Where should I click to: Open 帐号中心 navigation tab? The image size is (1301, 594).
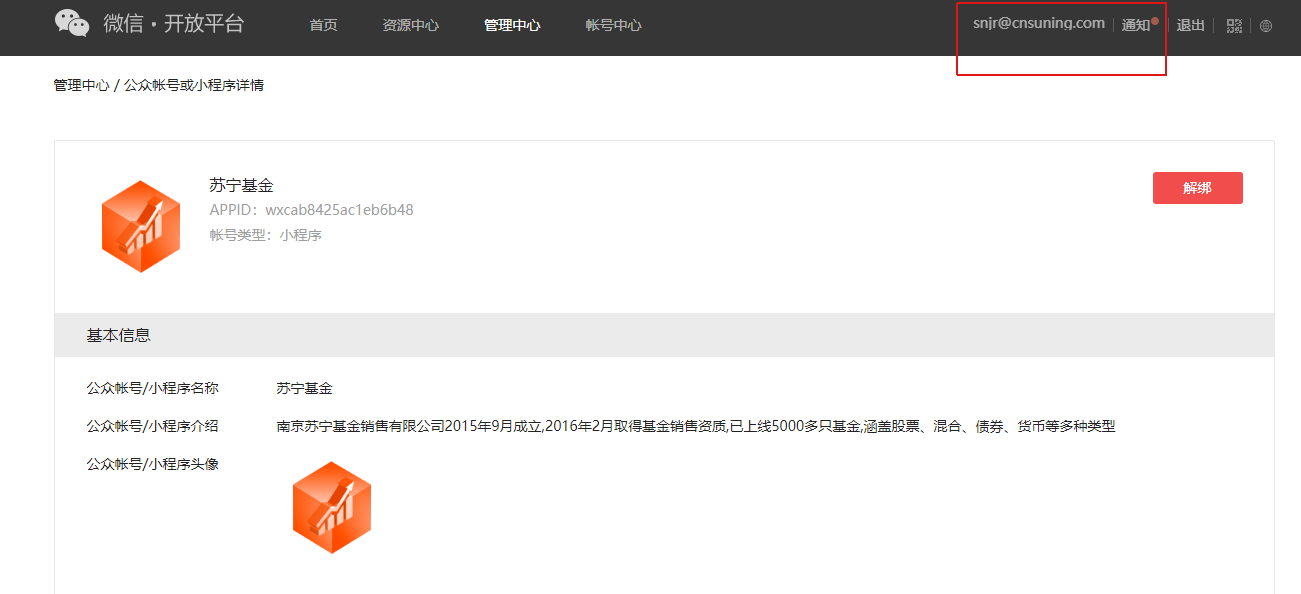tap(614, 25)
